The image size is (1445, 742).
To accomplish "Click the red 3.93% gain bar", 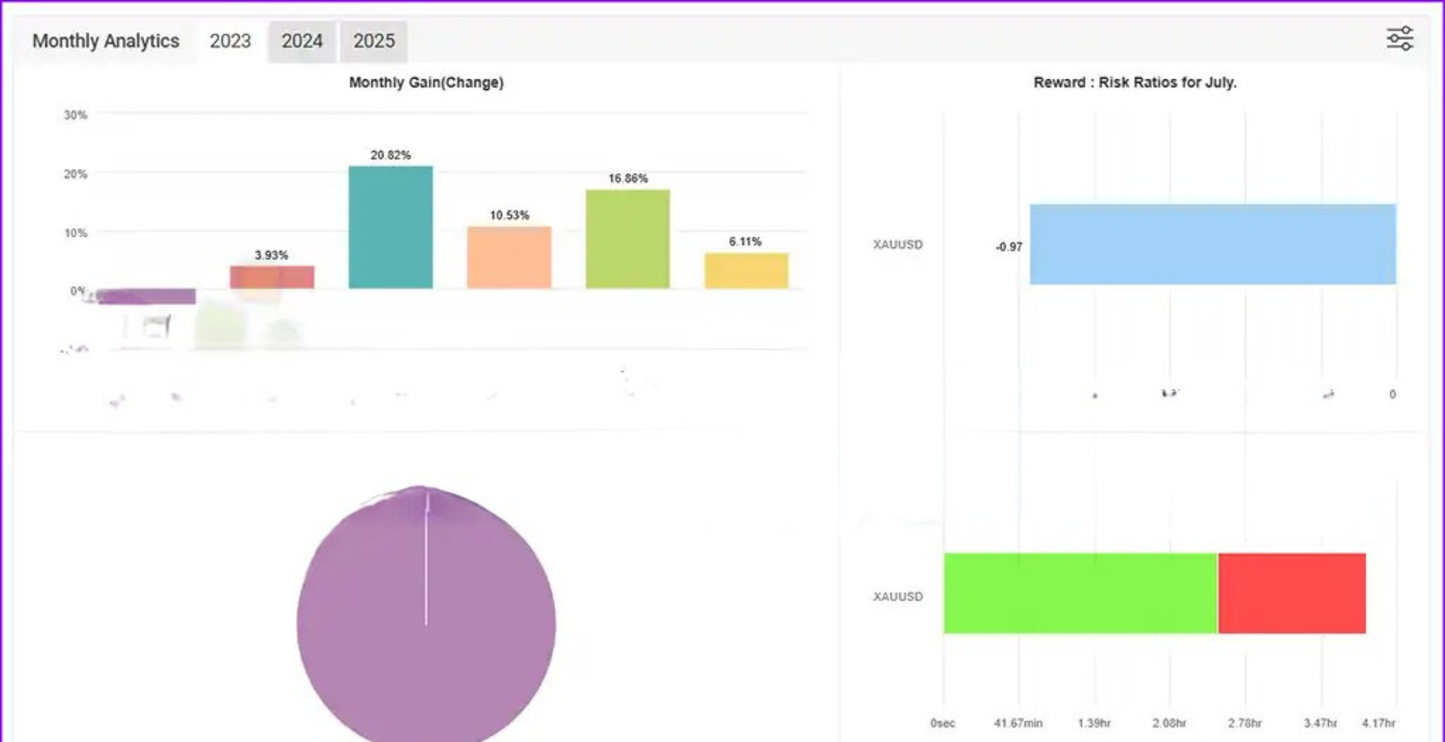I will coord(272,277).
